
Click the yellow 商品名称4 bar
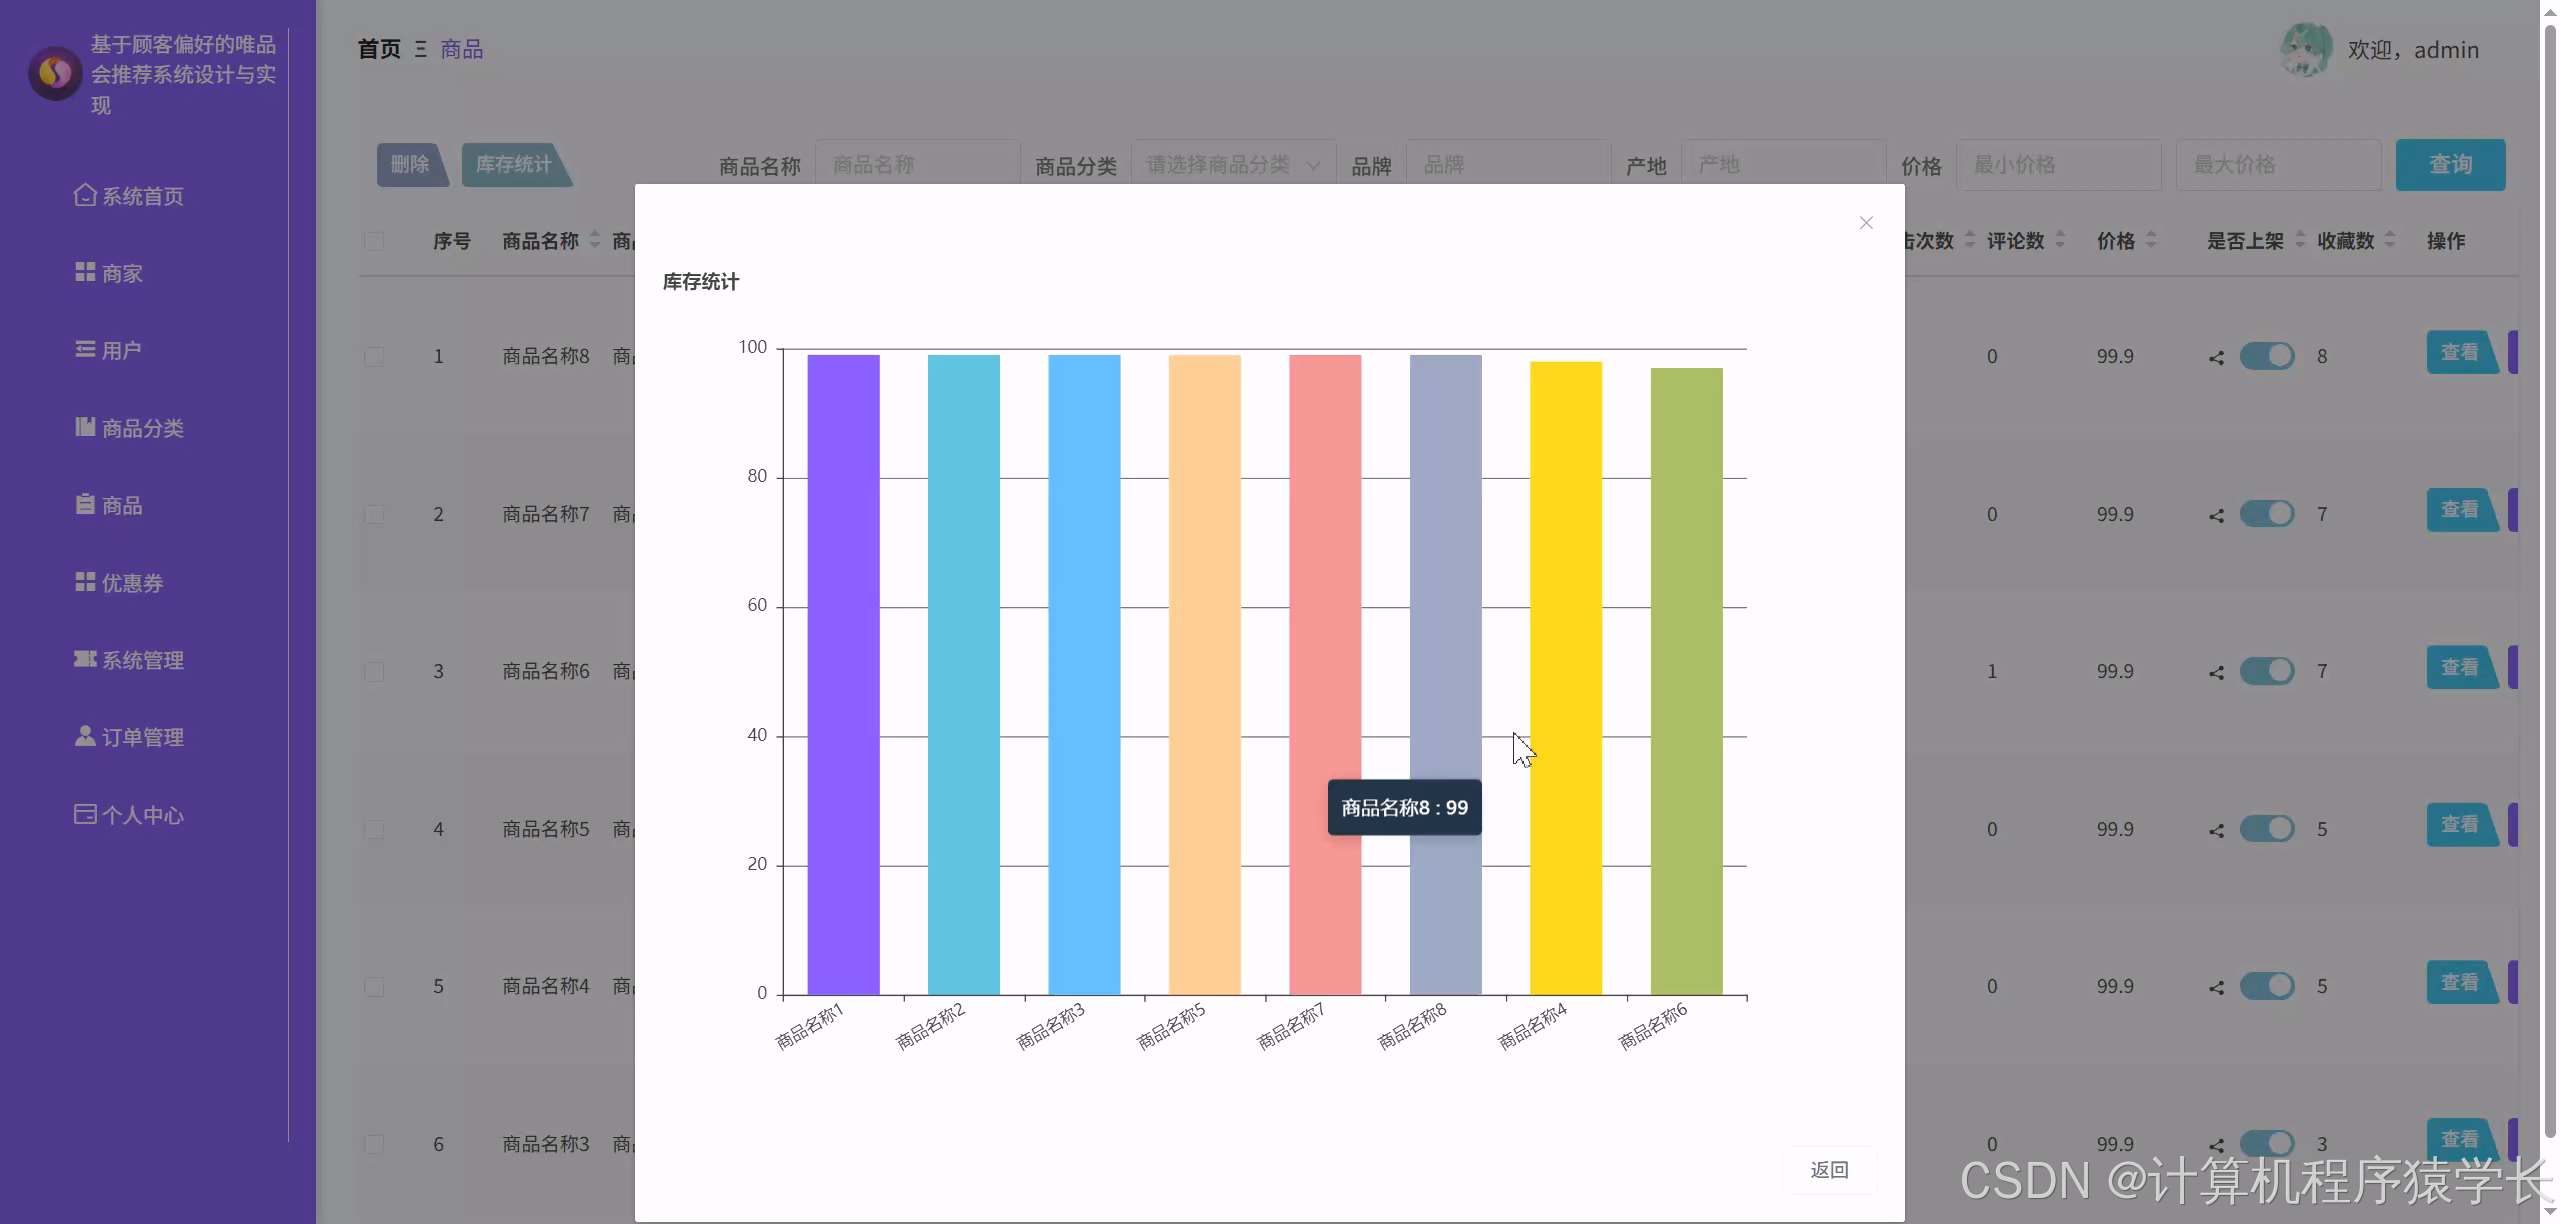(x=1565, y=677)
